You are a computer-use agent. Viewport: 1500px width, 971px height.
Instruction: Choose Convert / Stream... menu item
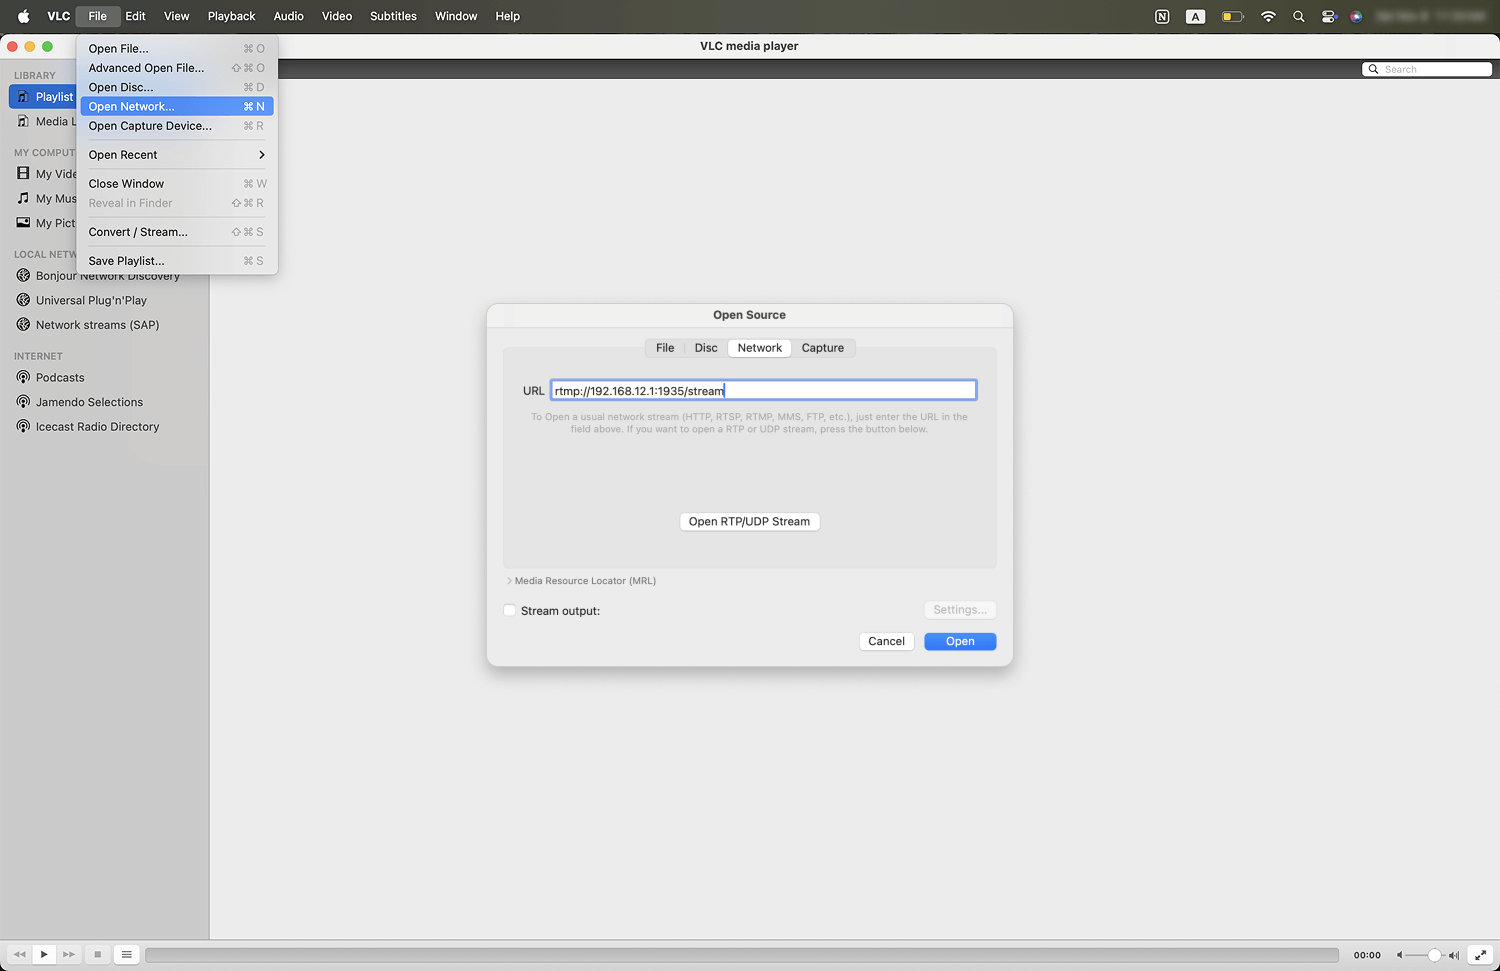pyautogui.click(x=176, y=232)
